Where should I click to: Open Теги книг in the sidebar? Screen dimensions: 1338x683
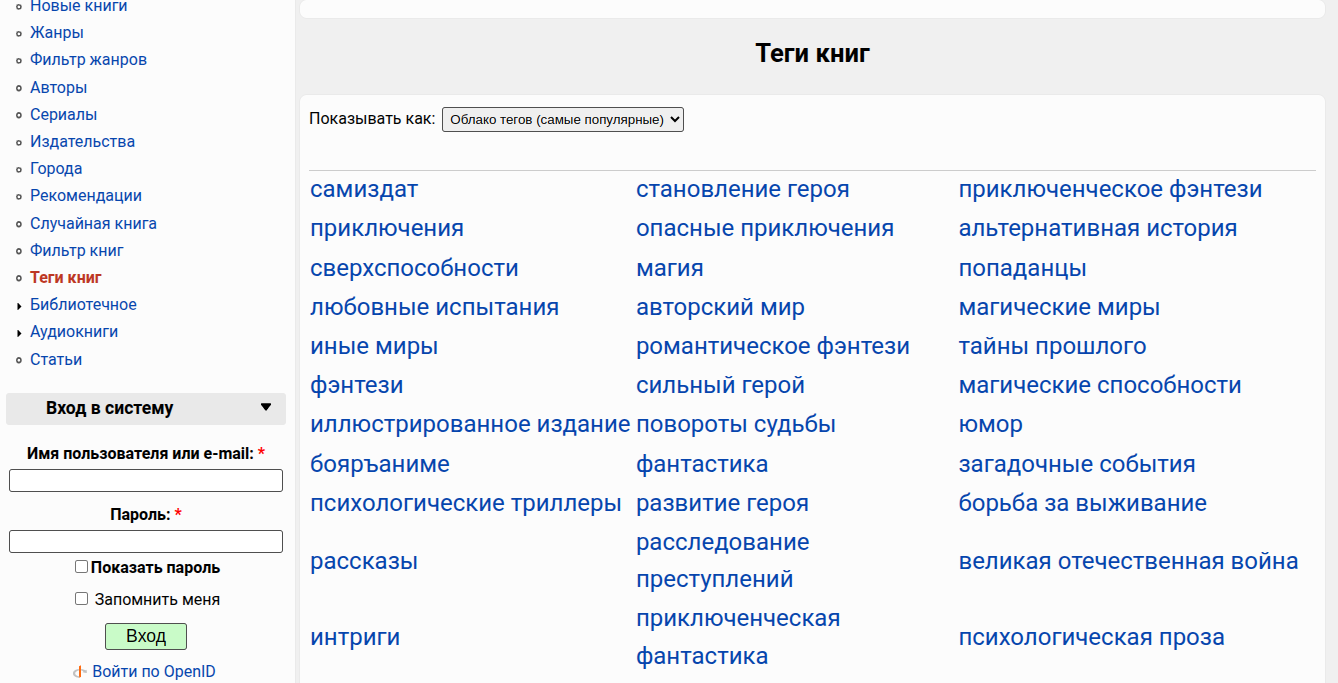click(x=66, y=278)
